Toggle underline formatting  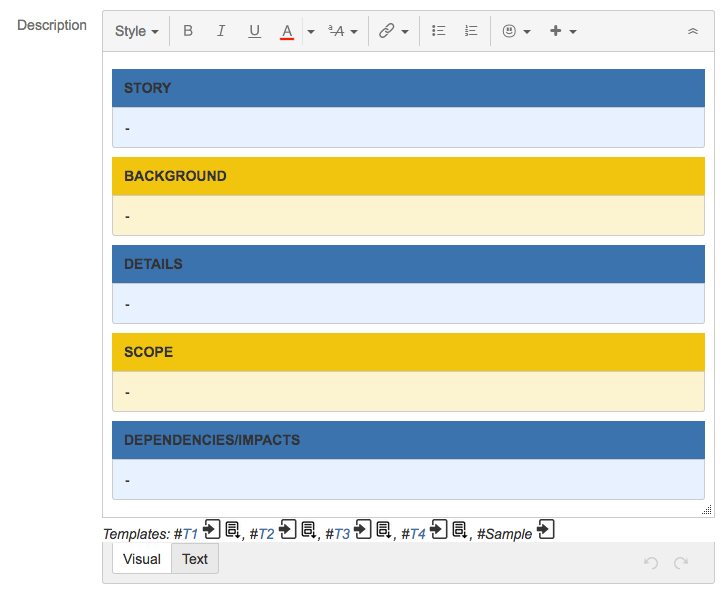[254, 31]
